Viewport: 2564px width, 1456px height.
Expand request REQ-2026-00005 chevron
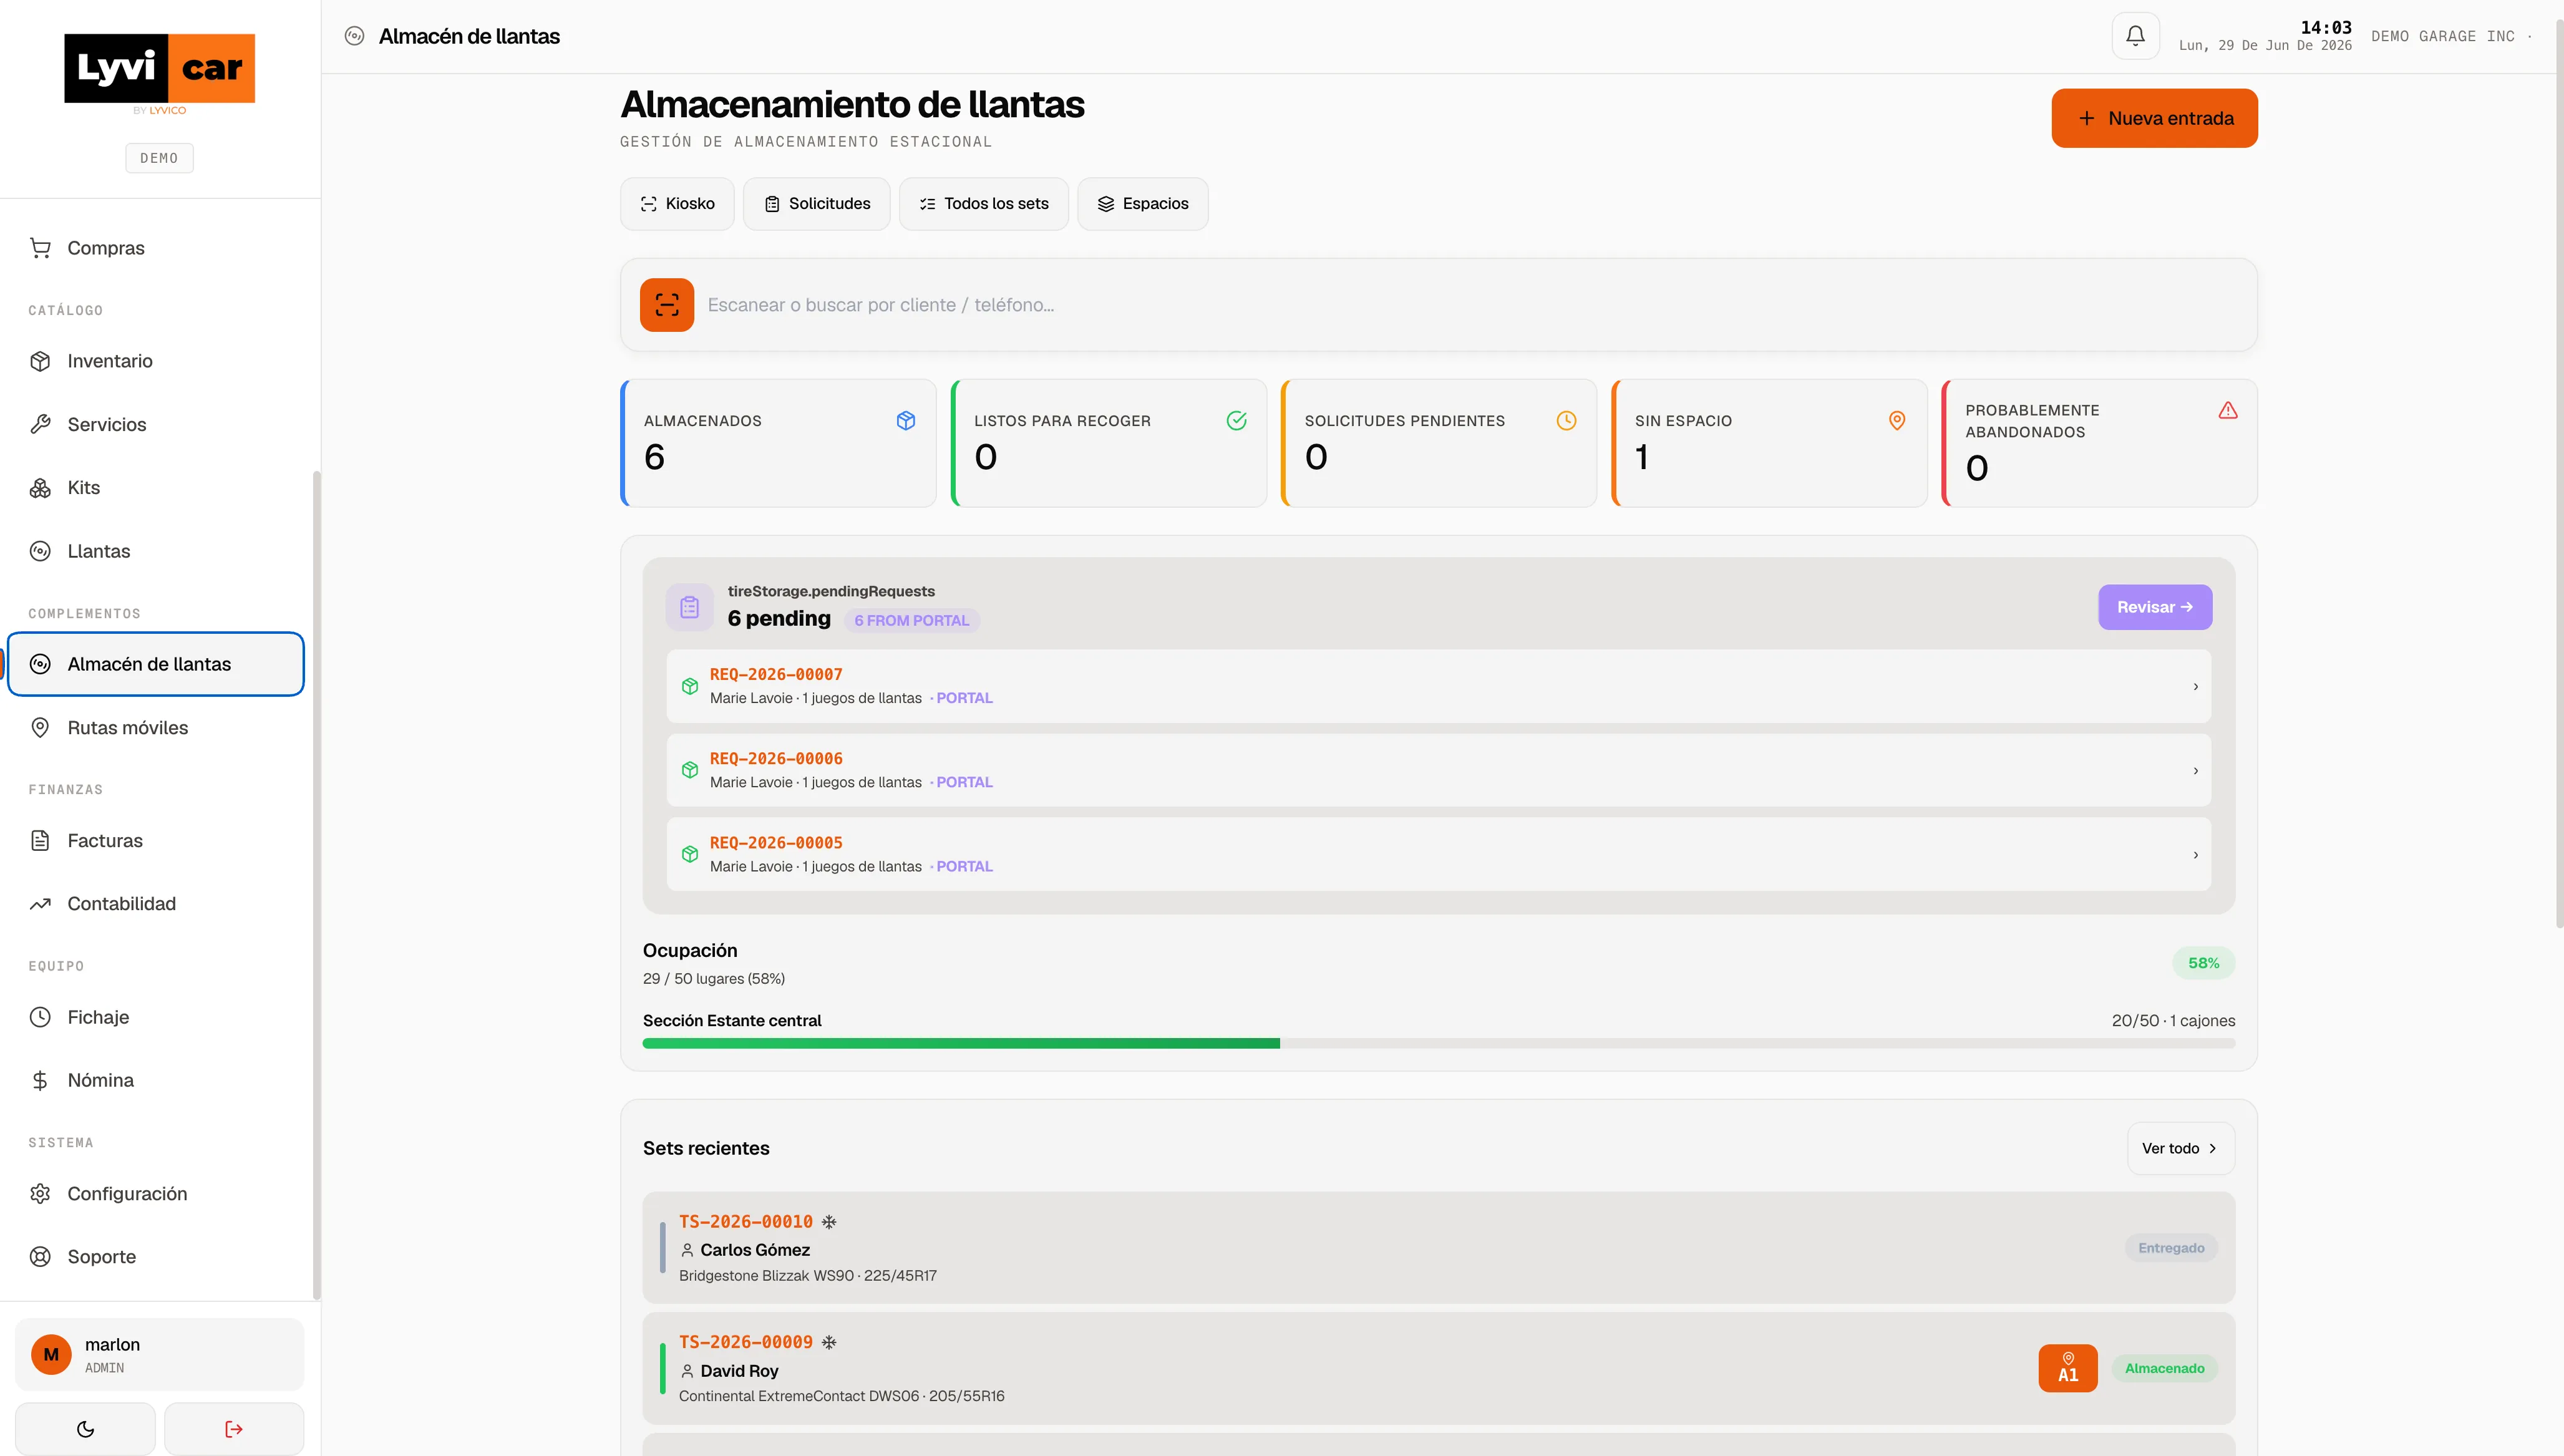pyautogui.click(x=2196, y=855)
